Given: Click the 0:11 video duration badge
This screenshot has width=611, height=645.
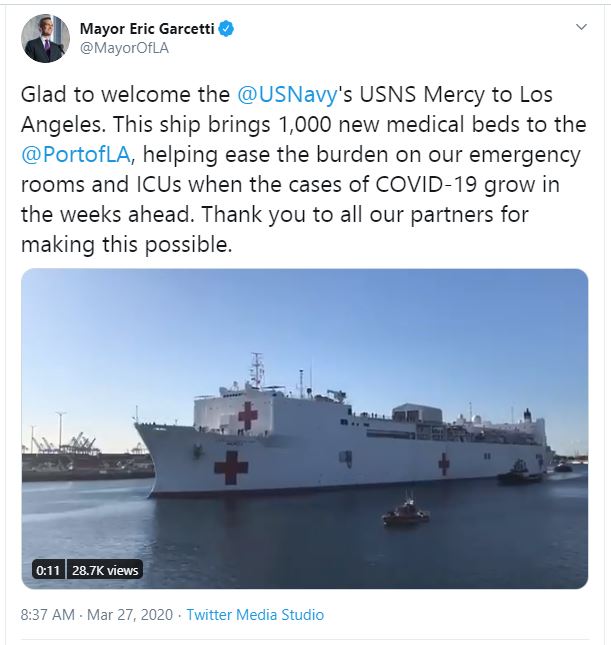Looking at the screenshot, I should 48,570.
